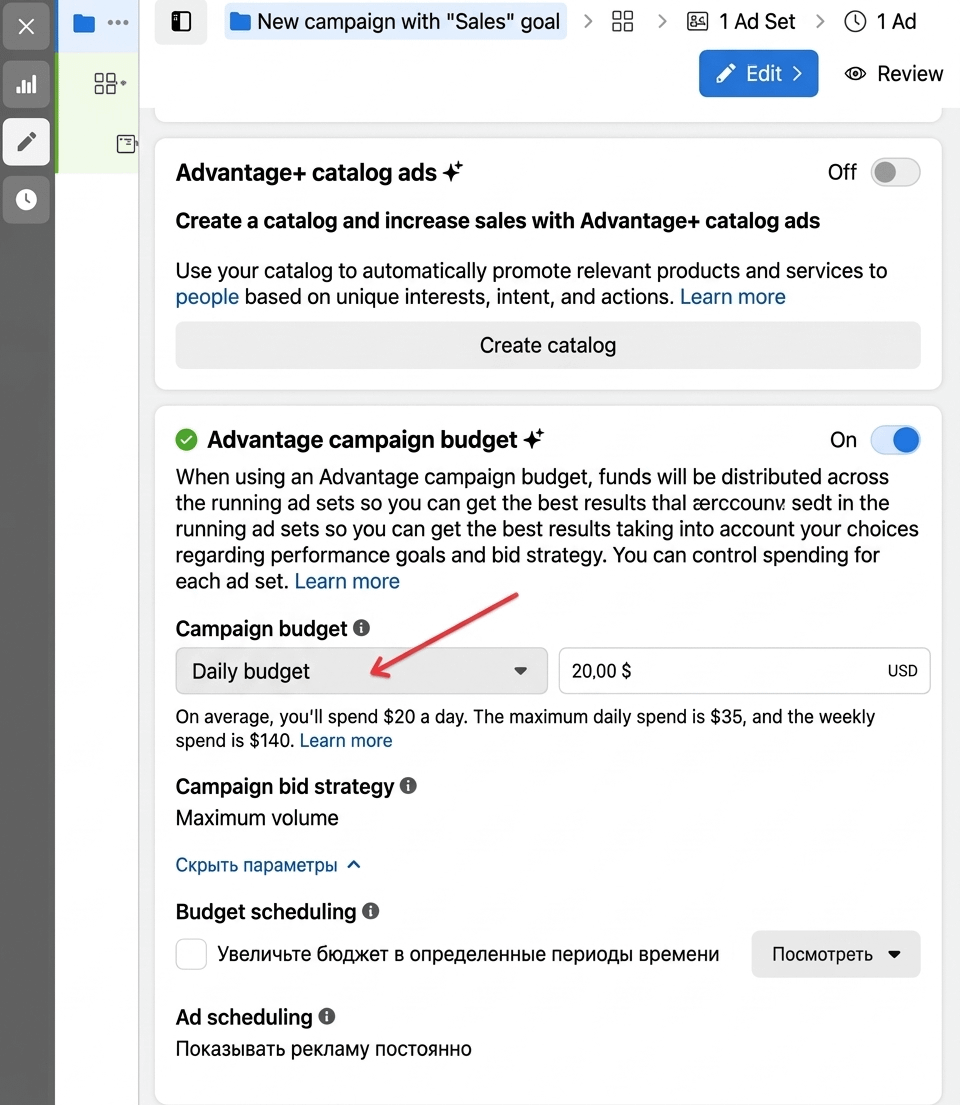
Task: Click the pencil edit icon in left sidebar
Action: [26, 141]
